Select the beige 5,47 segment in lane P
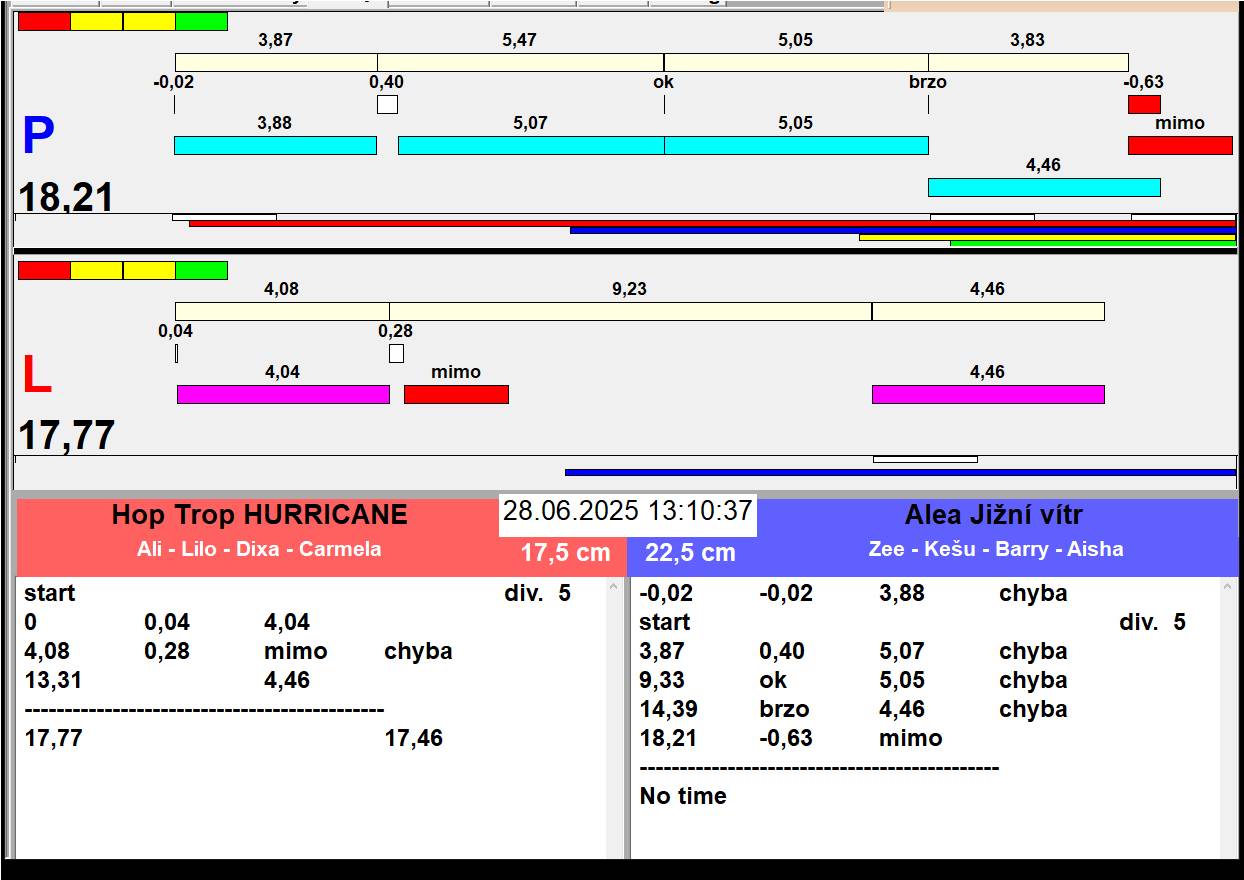The width and height of the screenshot is (1244, 880). [x=521, y=62]
